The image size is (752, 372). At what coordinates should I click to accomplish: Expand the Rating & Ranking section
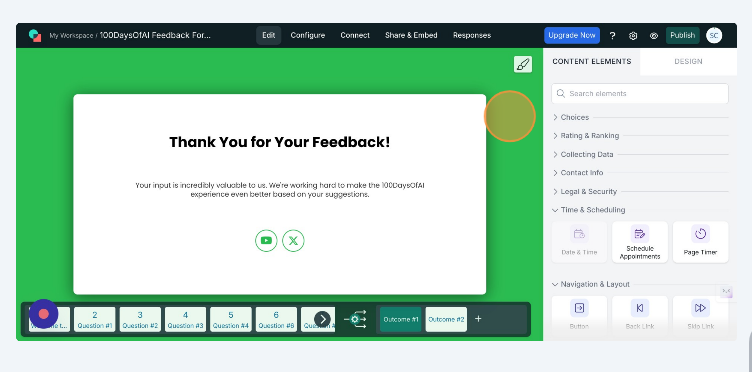pos(586,136)
